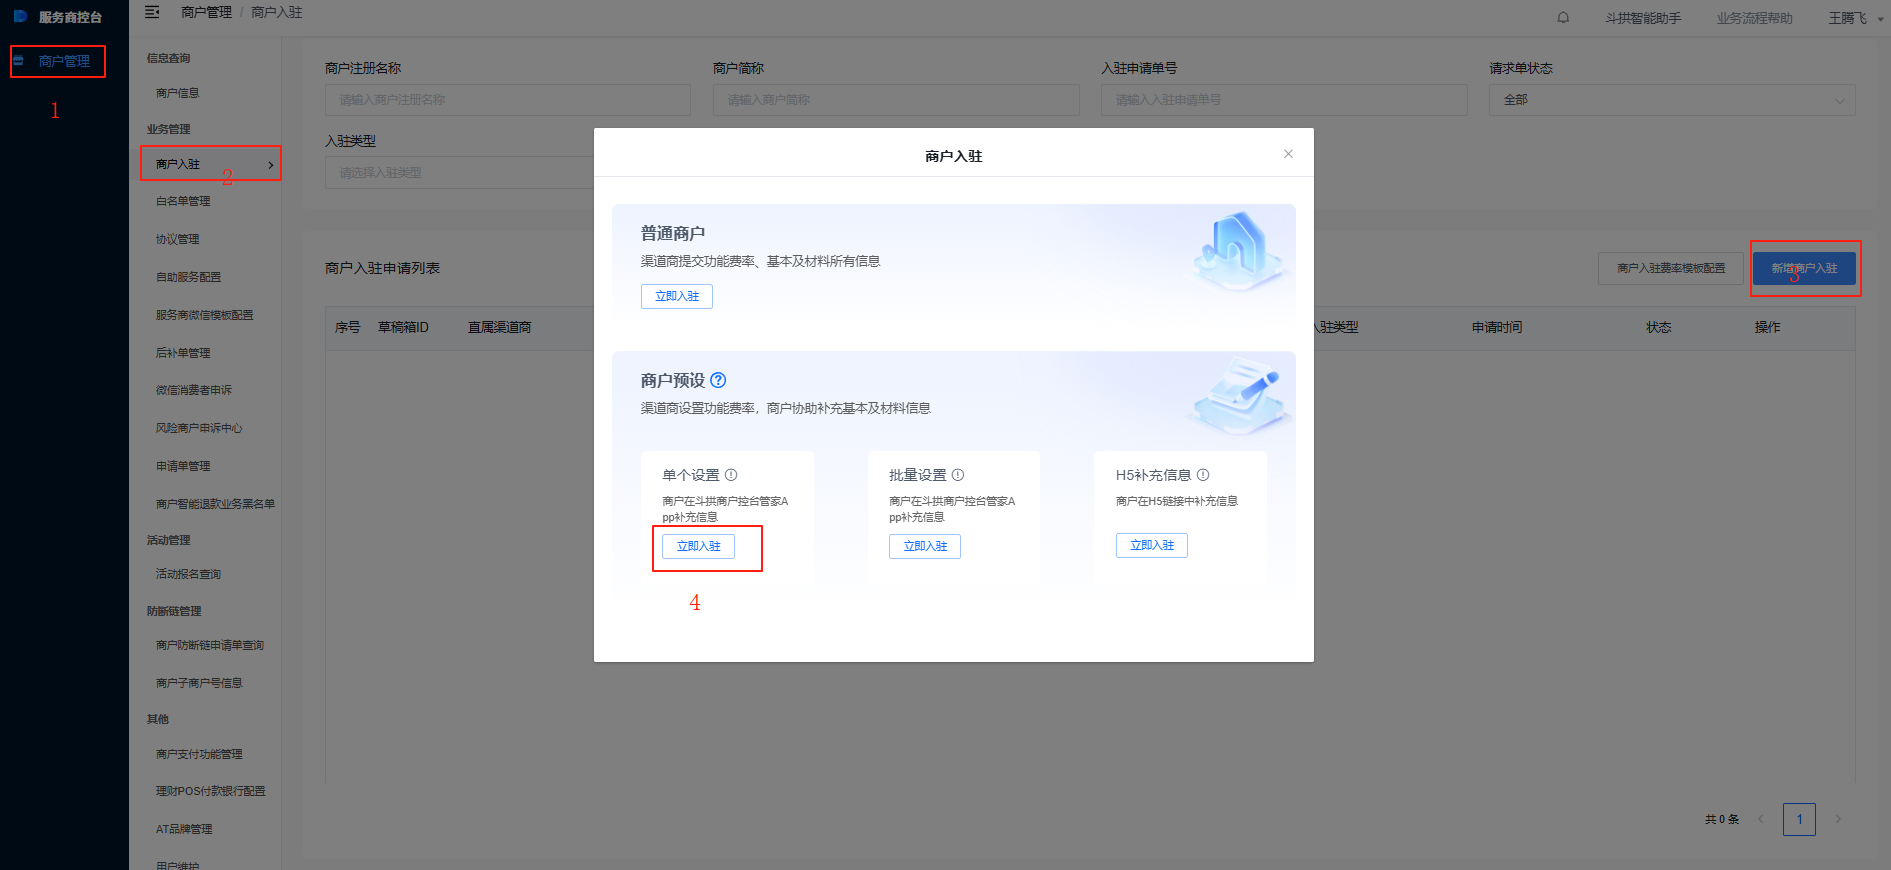Screen dimensions: 1891x870
Task: Open 自助服务配置 in the side menu
Action: [188, 277]
